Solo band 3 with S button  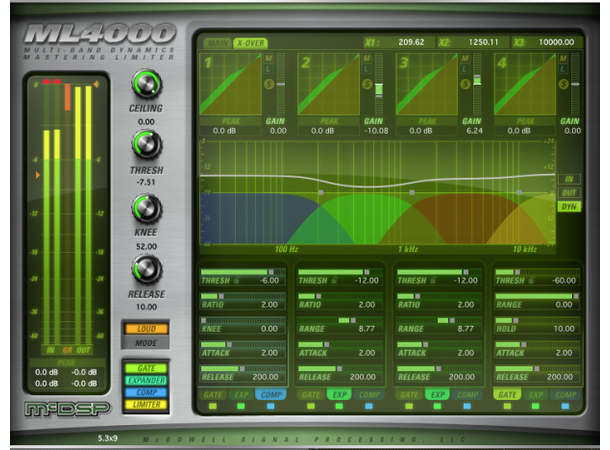tap(465, 84)
